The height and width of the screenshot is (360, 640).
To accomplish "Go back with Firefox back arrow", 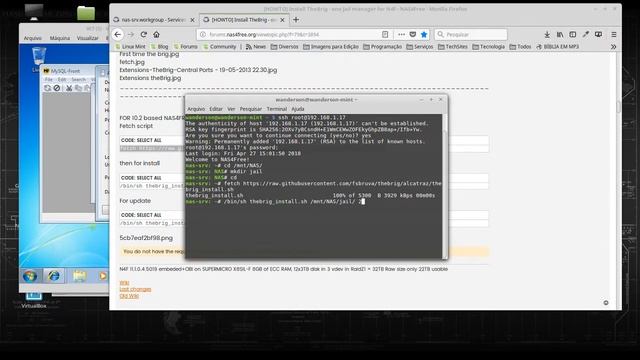I will [x=118, y=35].
